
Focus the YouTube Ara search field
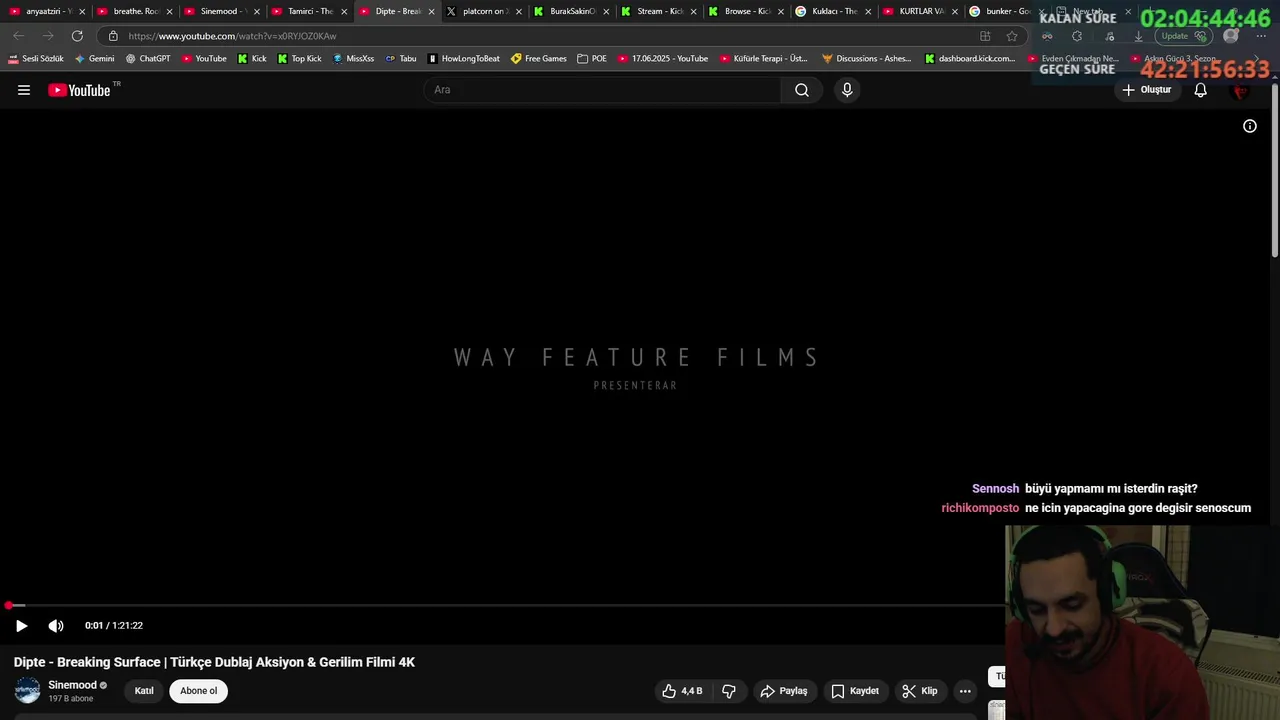tap(604, 90)
